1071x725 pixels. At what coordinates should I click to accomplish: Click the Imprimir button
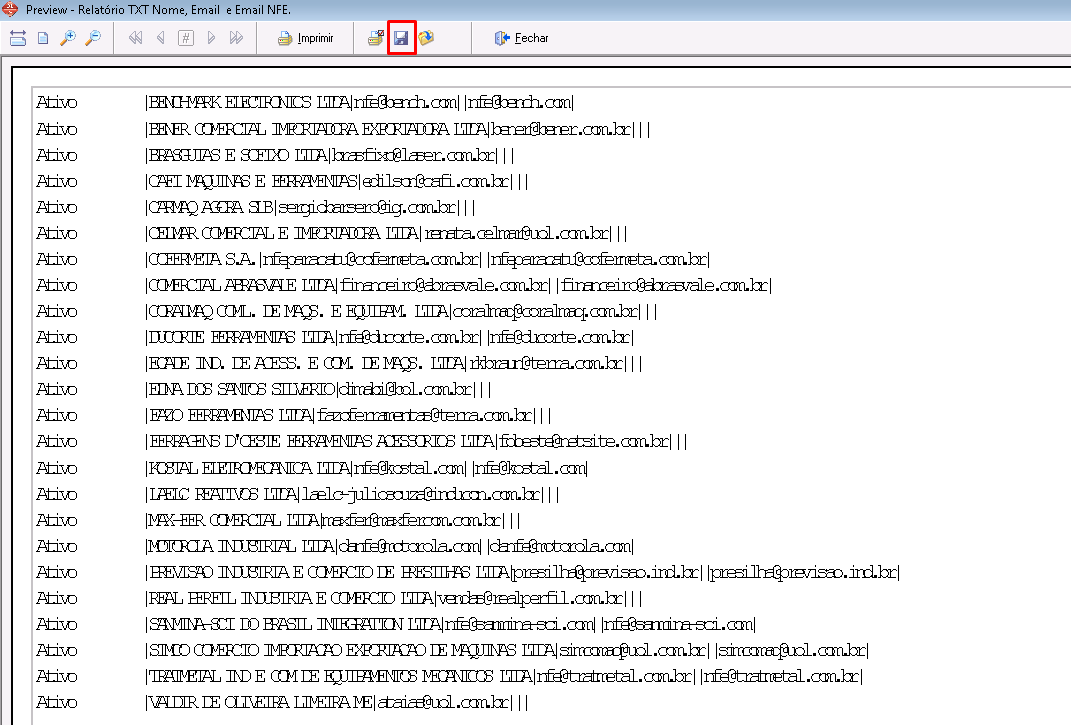click(305, 38)
